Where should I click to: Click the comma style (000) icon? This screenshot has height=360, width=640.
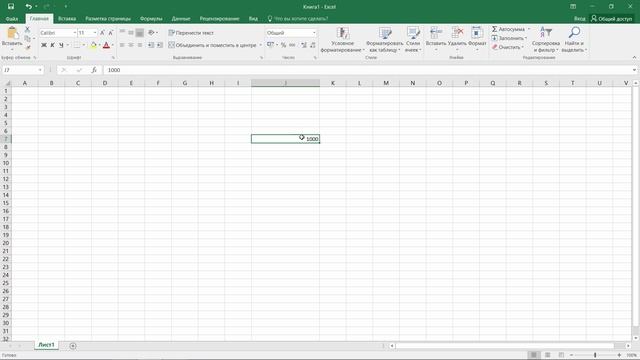click(292, 45)
